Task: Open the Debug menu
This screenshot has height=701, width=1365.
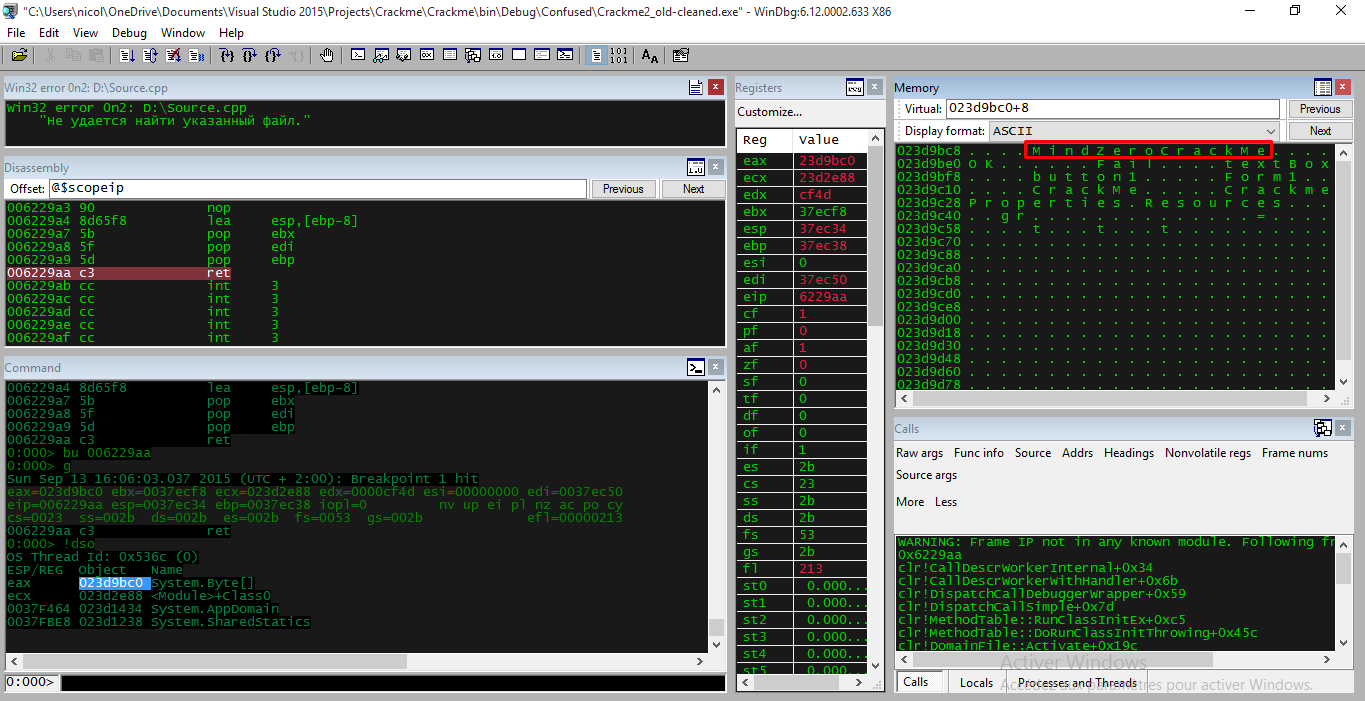Action: coord(129,33)
